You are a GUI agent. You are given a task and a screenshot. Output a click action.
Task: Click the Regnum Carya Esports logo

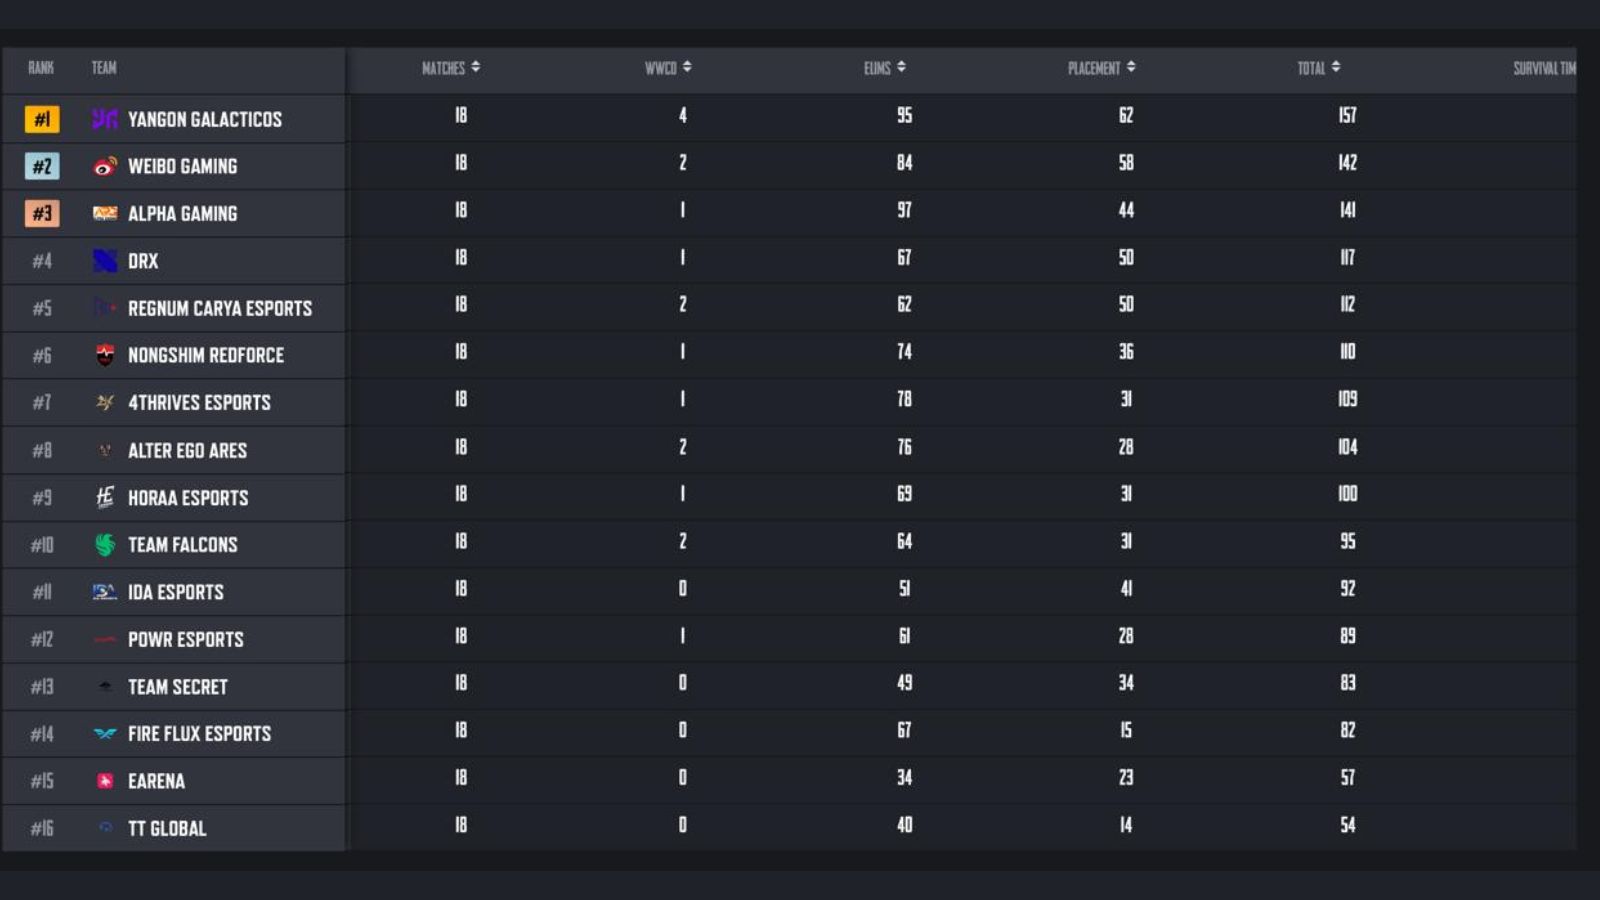tap(105, 308)
